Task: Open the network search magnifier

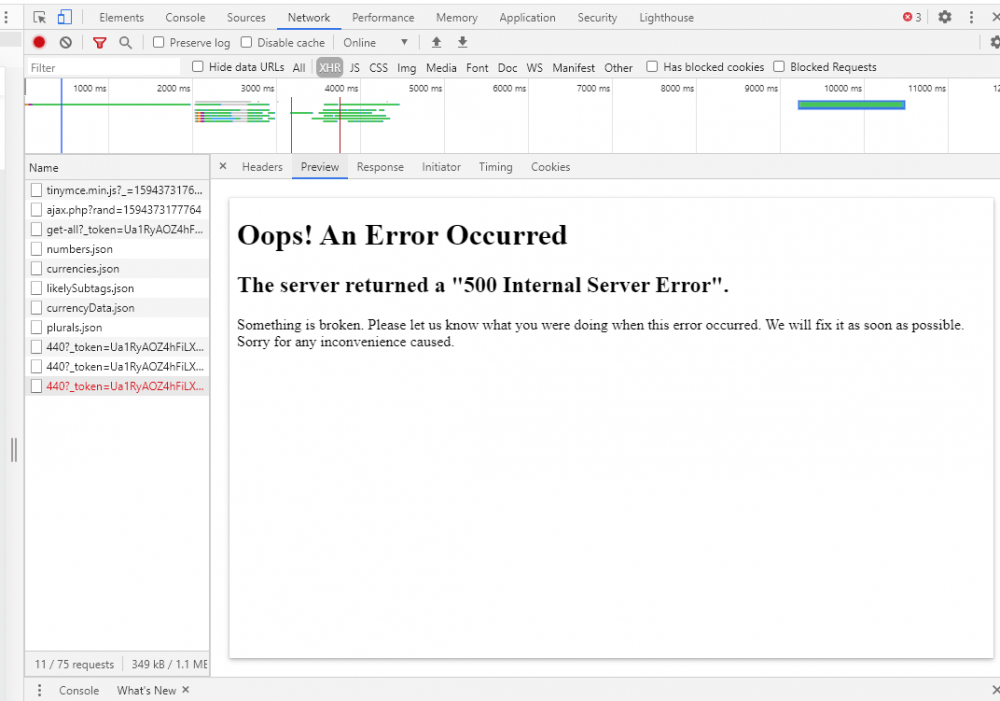Action: (125, 42)
